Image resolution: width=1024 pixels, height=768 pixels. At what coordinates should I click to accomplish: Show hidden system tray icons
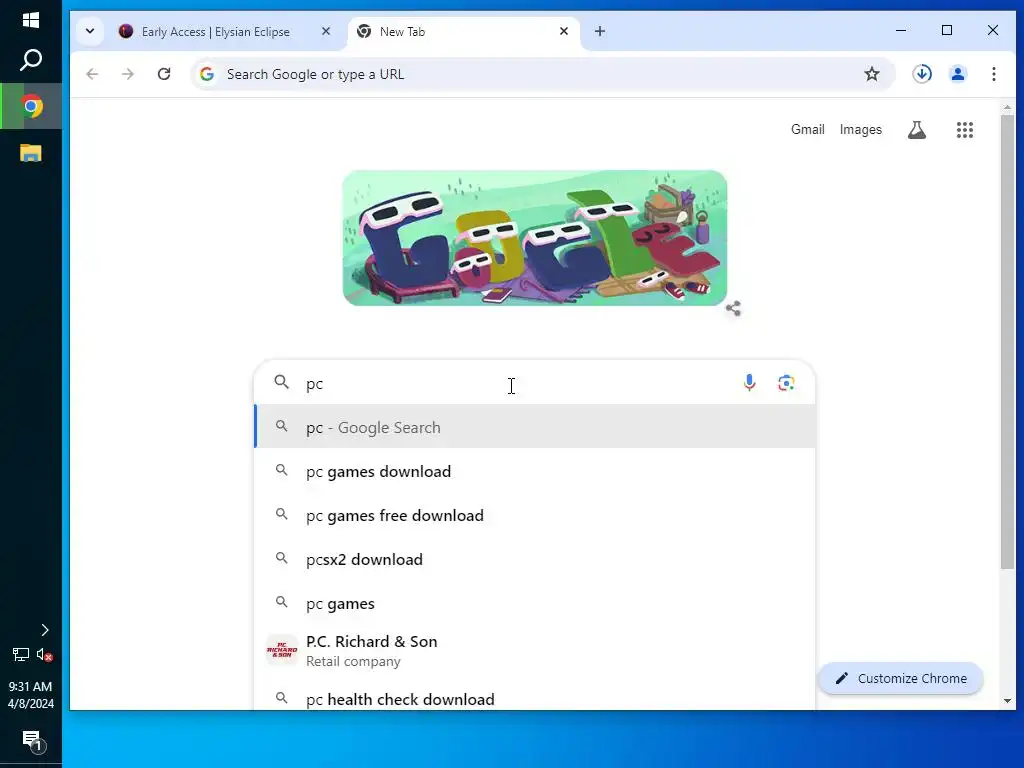(x=44, y=630)
